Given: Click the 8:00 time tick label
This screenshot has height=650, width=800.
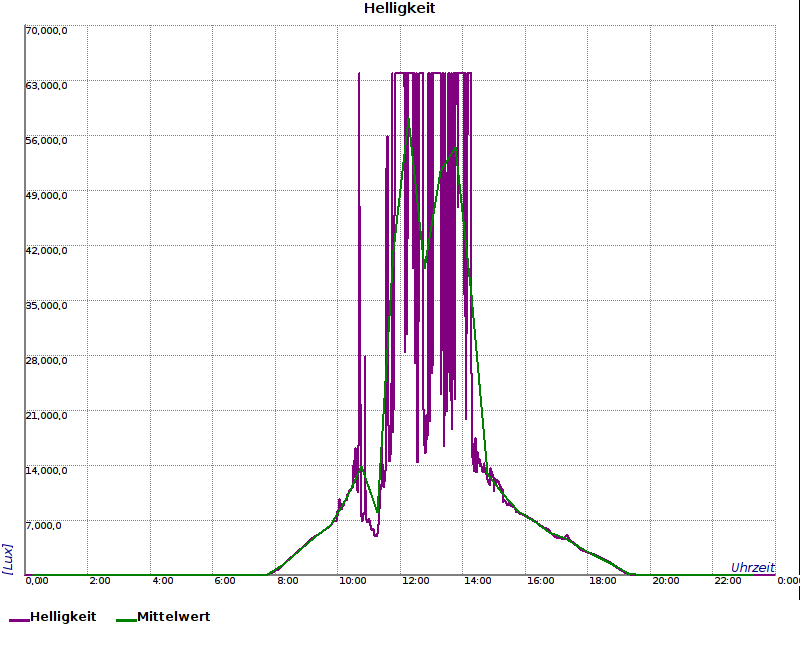Looking at the screenshot, I should [x=288, y=581].
